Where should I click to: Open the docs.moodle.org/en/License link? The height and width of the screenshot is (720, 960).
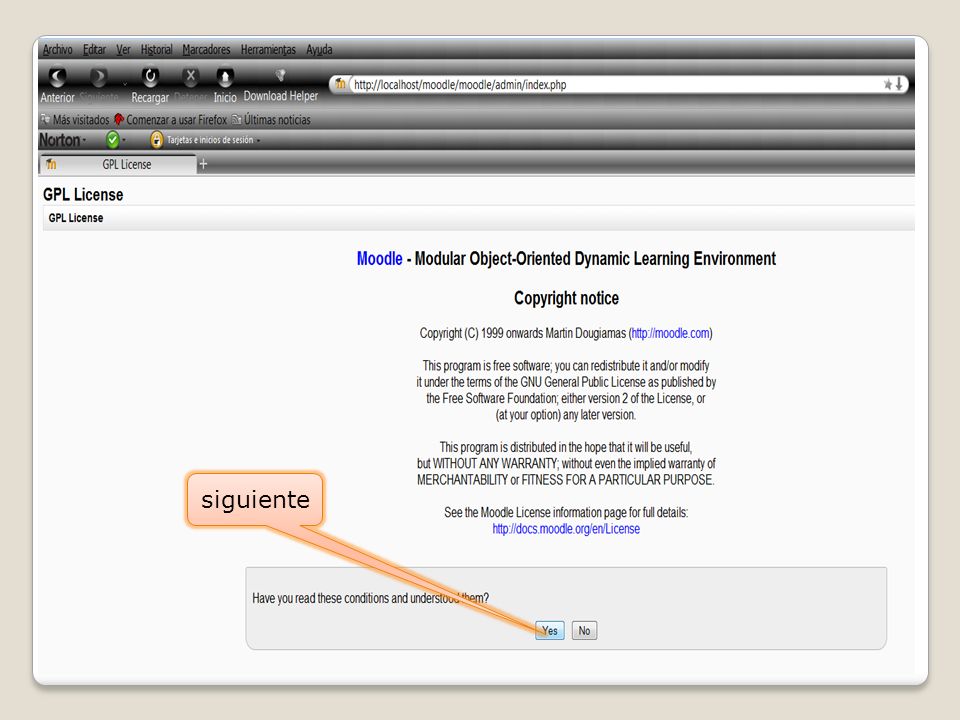(x=566, y=528)
